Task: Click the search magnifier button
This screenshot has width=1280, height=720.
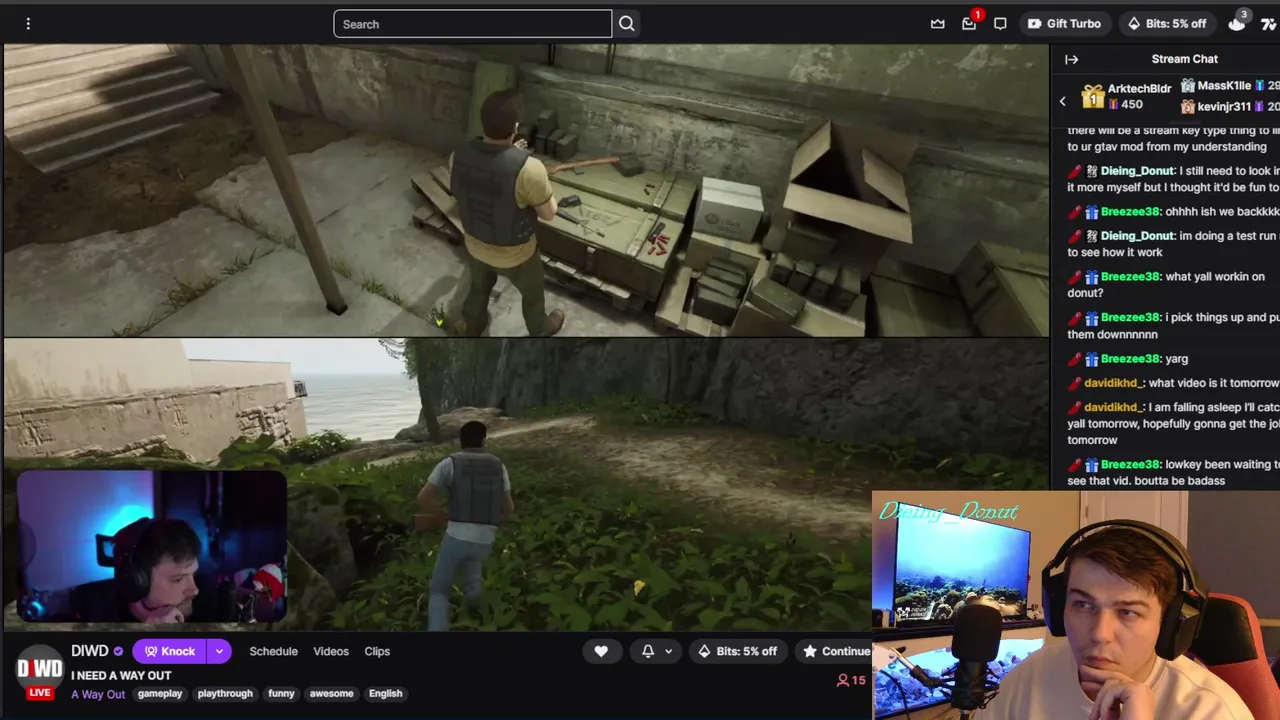Action: 627,24
